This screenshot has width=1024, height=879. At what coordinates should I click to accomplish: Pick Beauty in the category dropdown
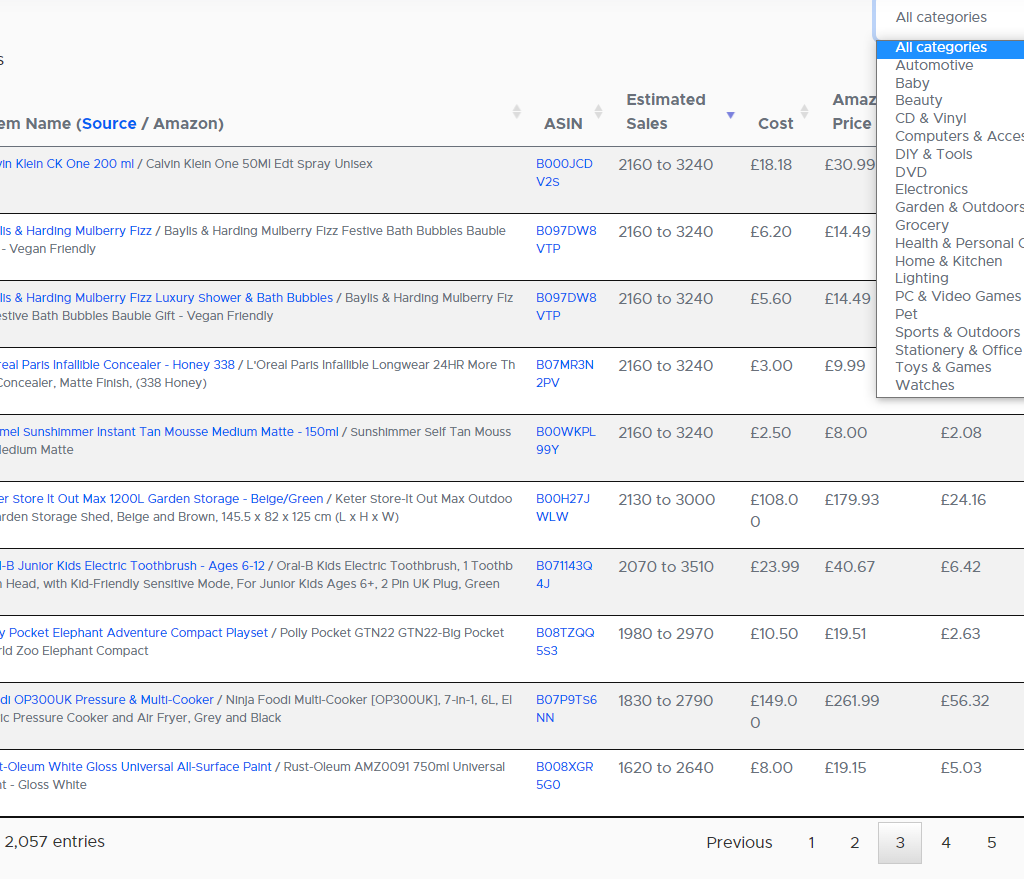918,100
